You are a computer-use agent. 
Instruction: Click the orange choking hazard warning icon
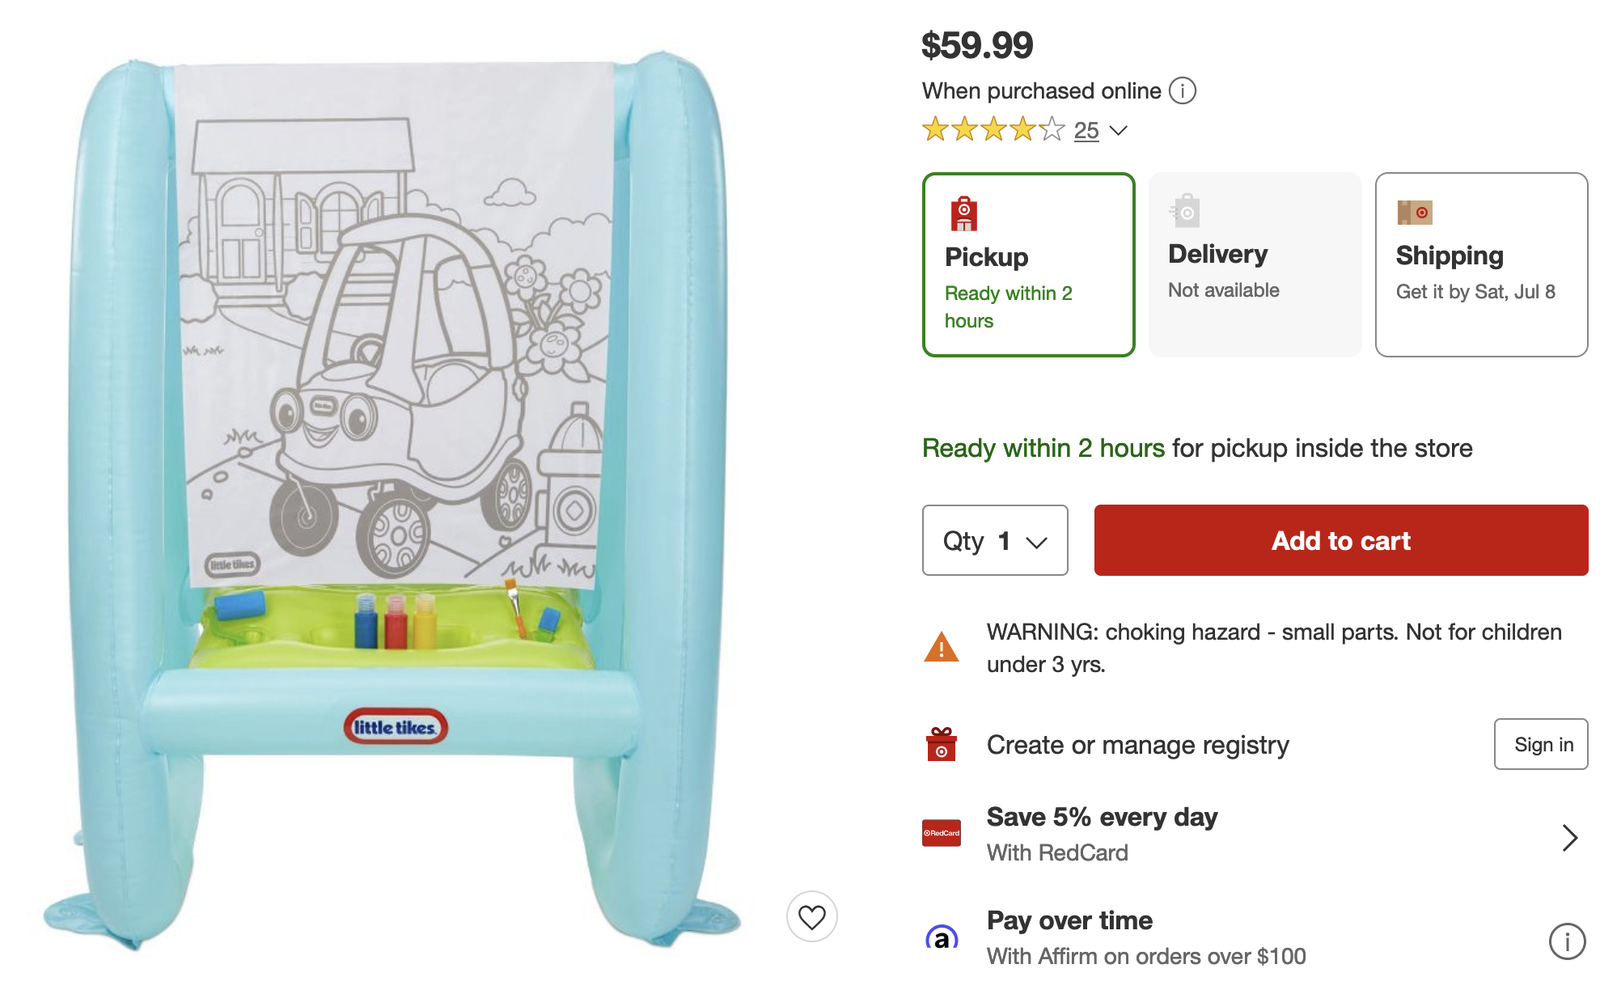941,648
